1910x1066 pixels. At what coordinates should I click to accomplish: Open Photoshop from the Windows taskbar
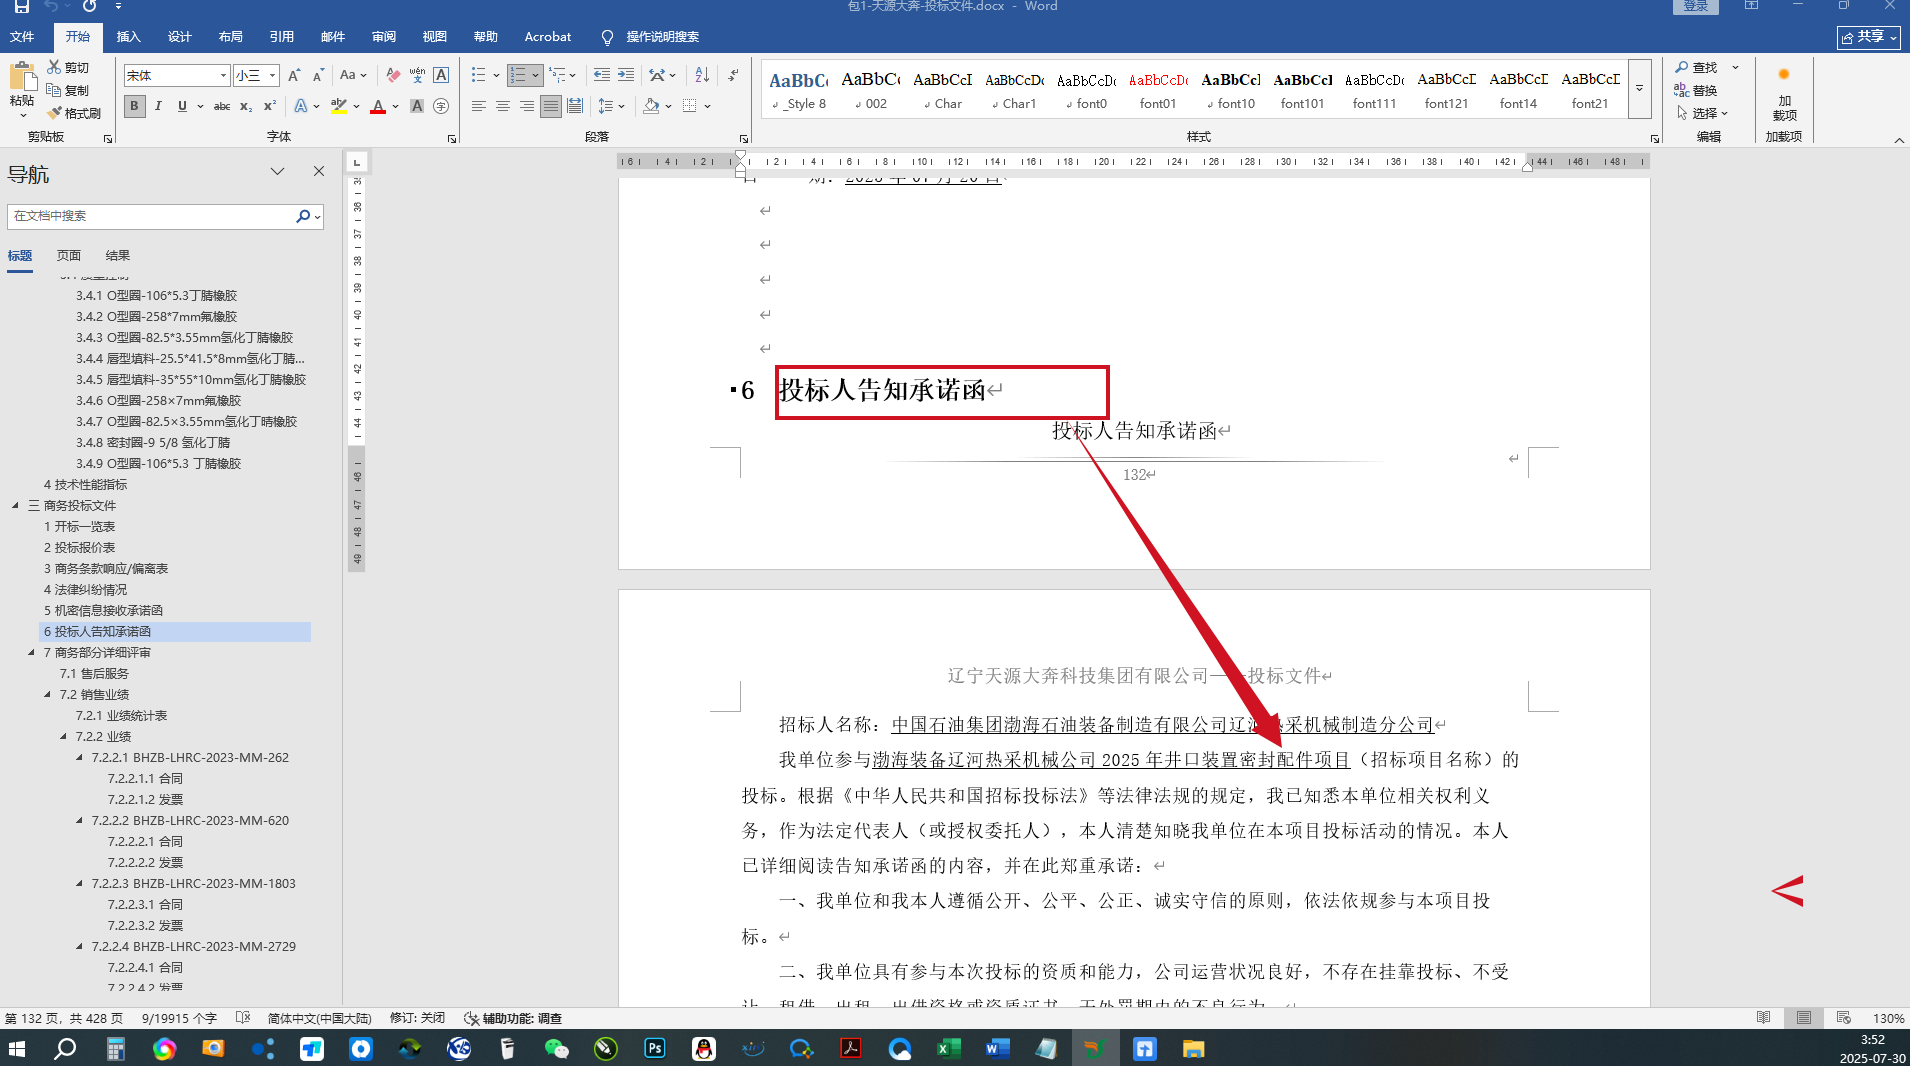coord(655,1048)
